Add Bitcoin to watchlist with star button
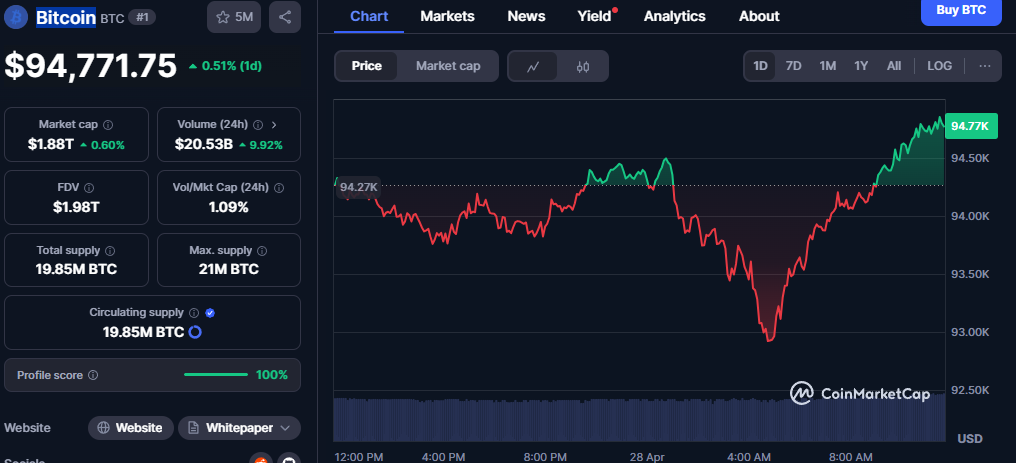1016x463 pixels. tap(234, 17)
